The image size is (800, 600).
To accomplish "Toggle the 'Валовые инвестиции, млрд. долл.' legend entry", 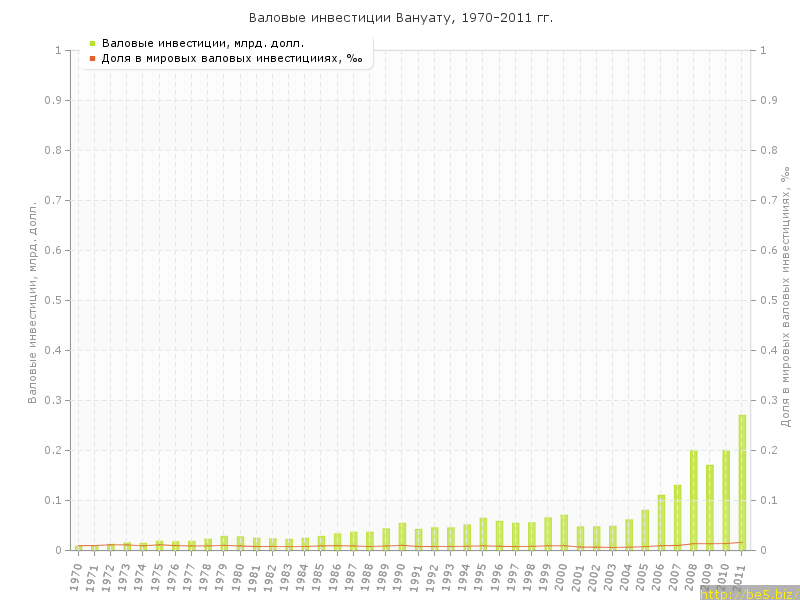I will (x=203, y=43).
